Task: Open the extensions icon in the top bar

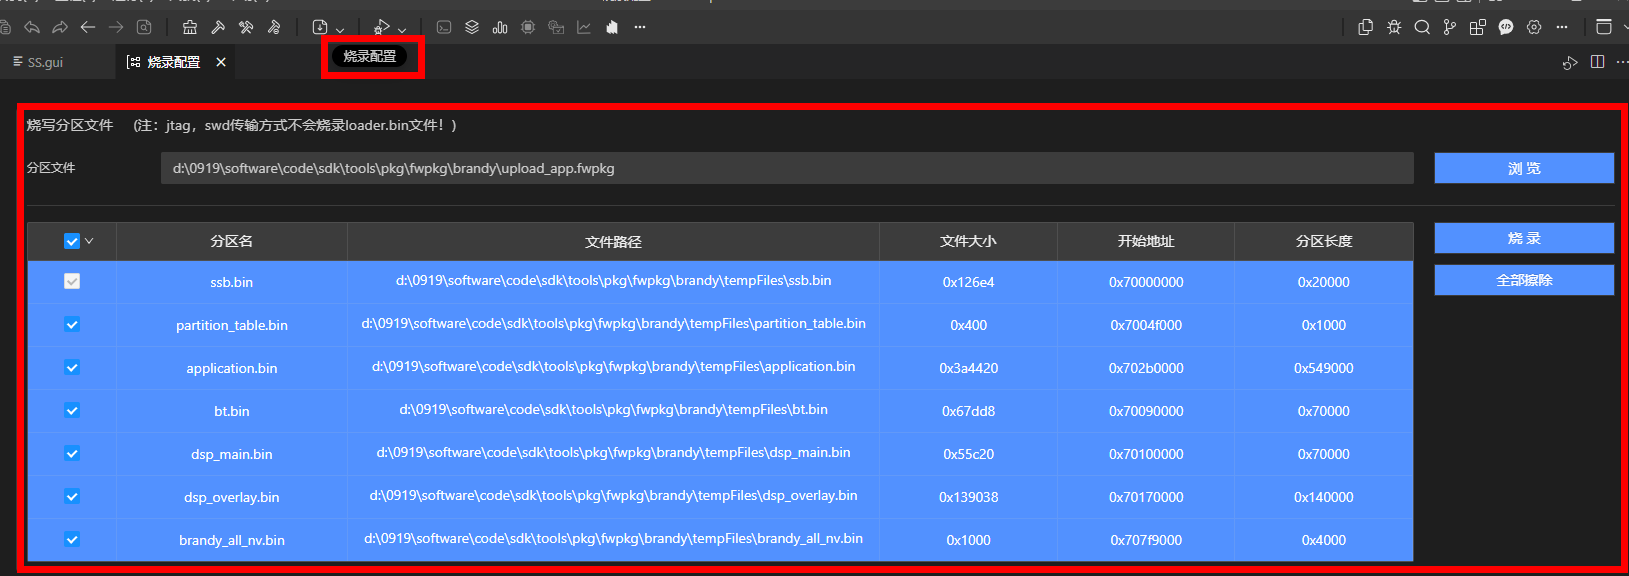Action: tap(1478, 27)
